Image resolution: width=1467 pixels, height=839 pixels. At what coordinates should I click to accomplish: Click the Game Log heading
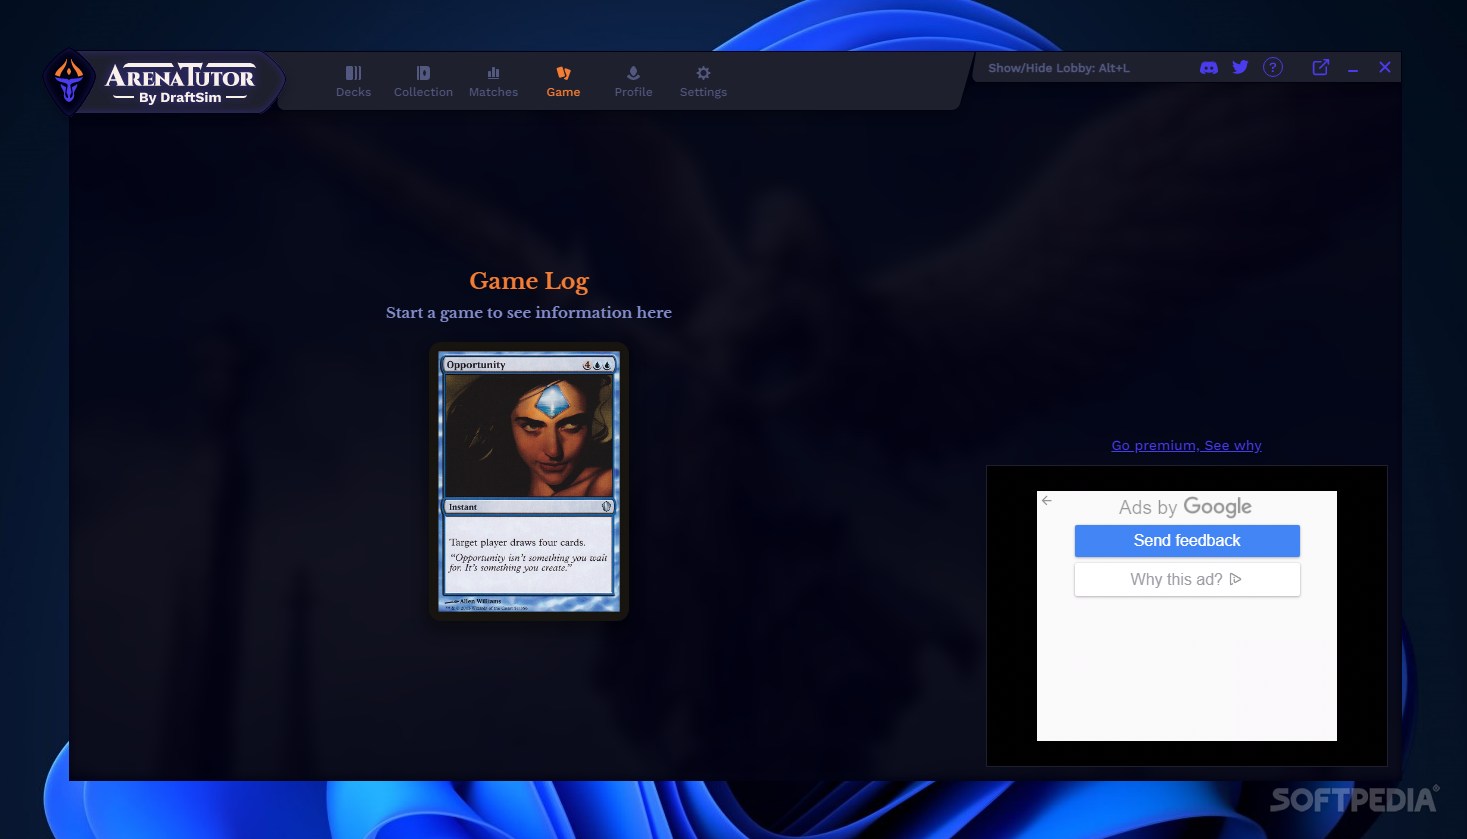(529, 282)
